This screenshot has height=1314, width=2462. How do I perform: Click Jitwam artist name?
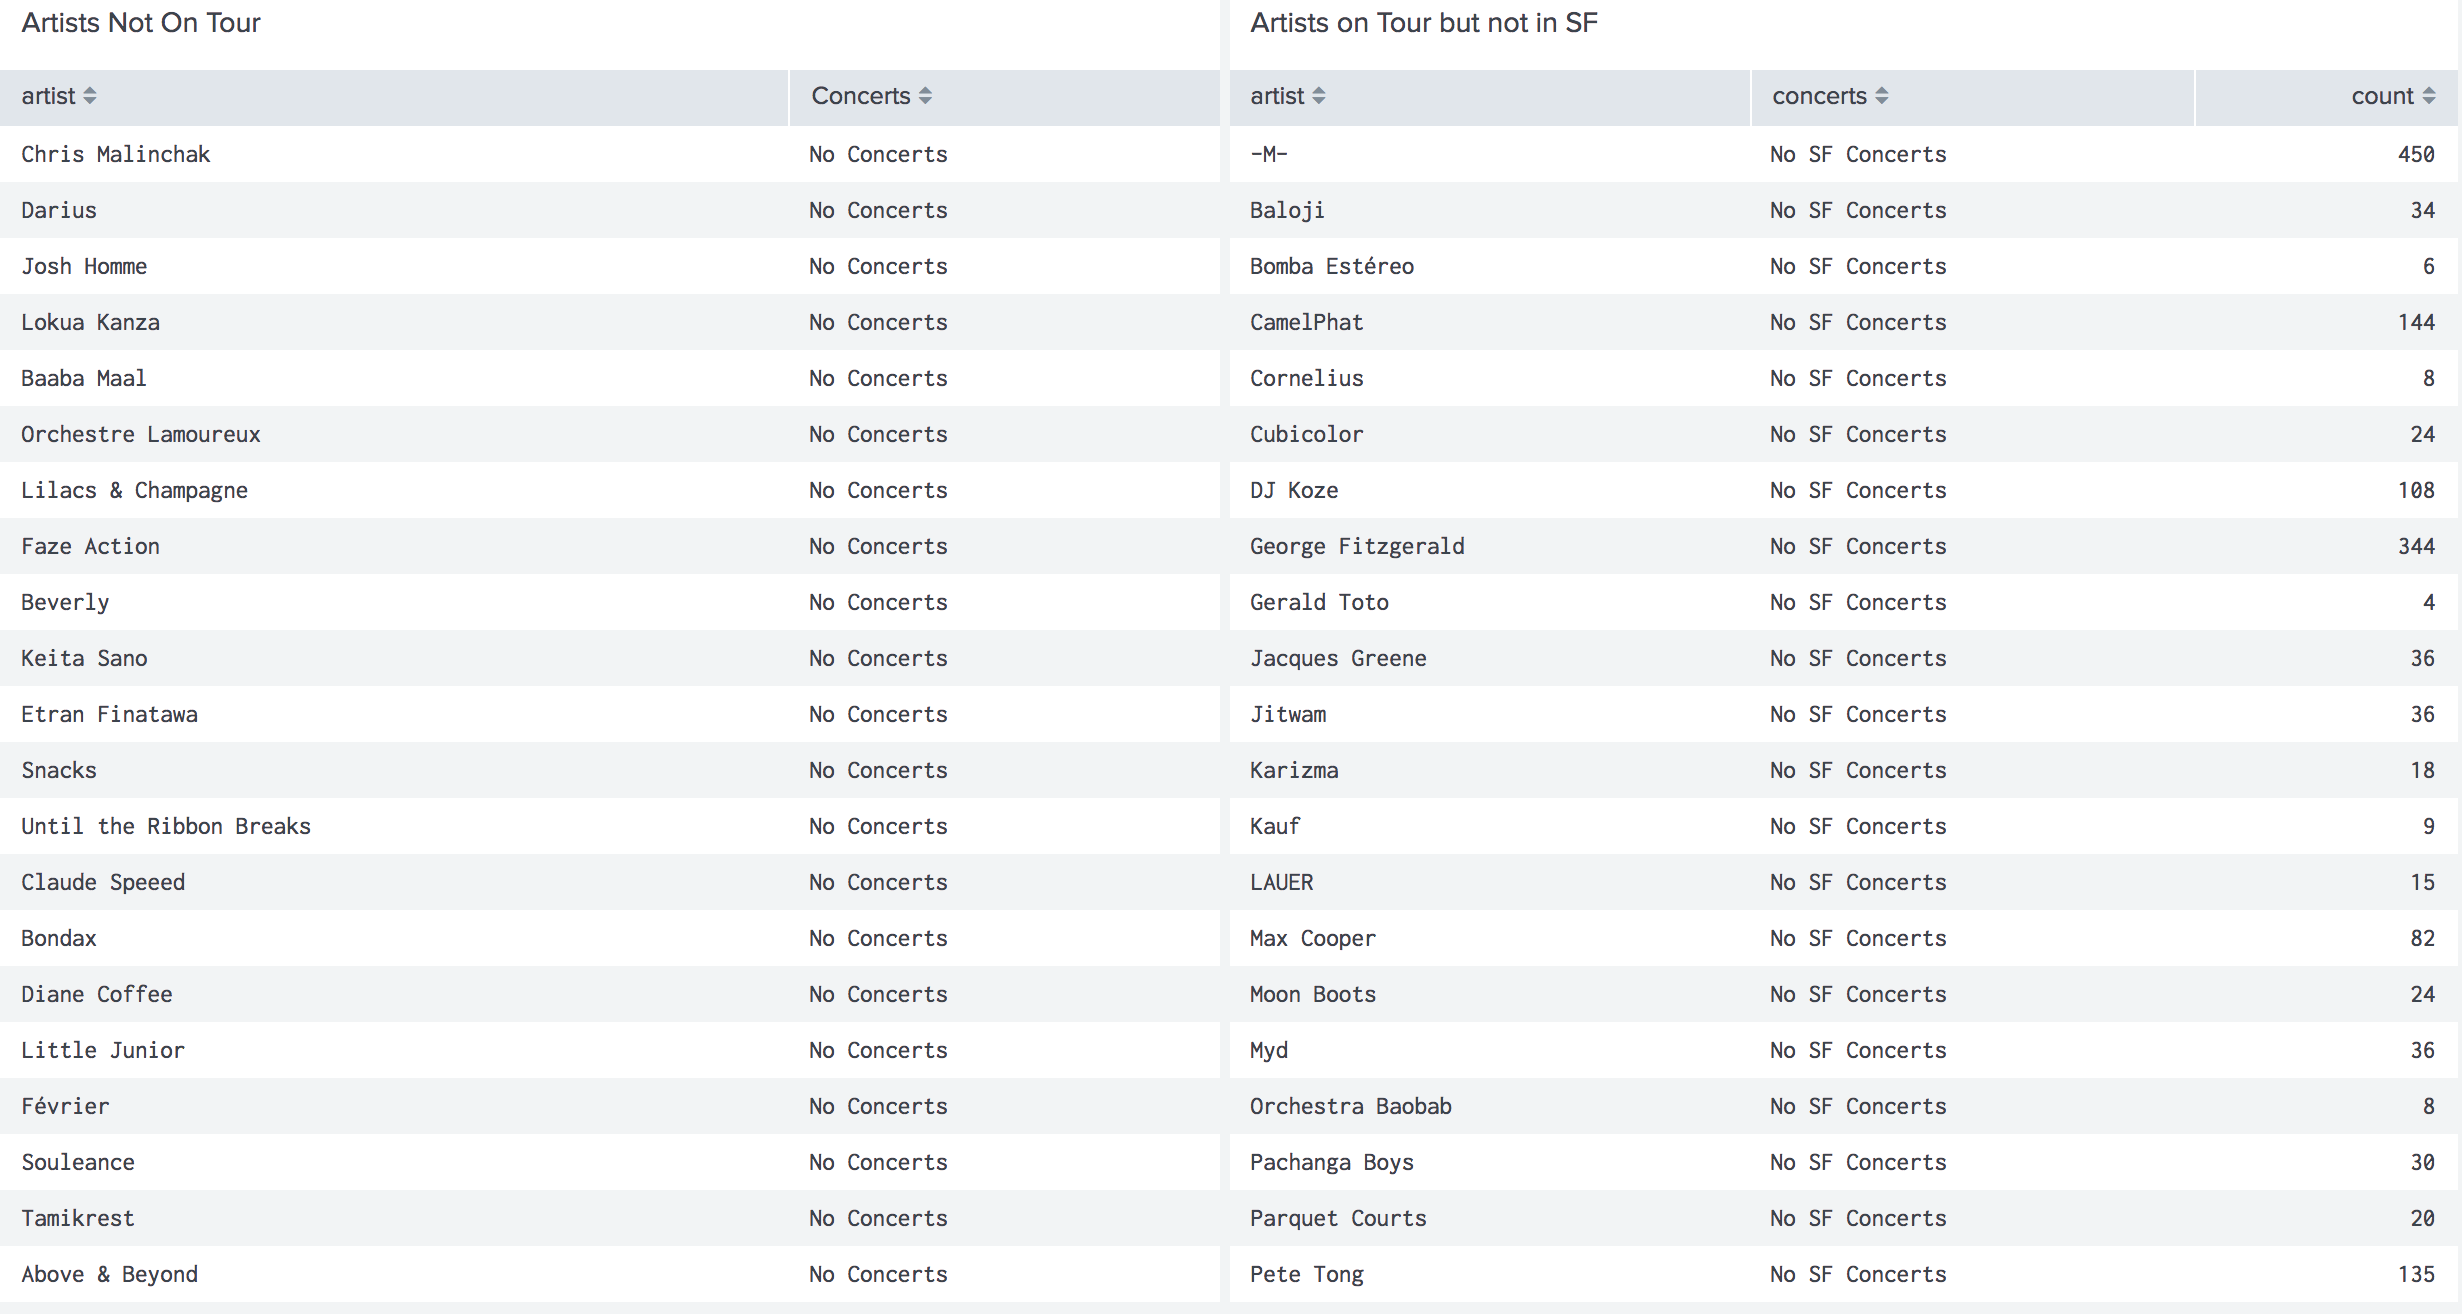1288,714
